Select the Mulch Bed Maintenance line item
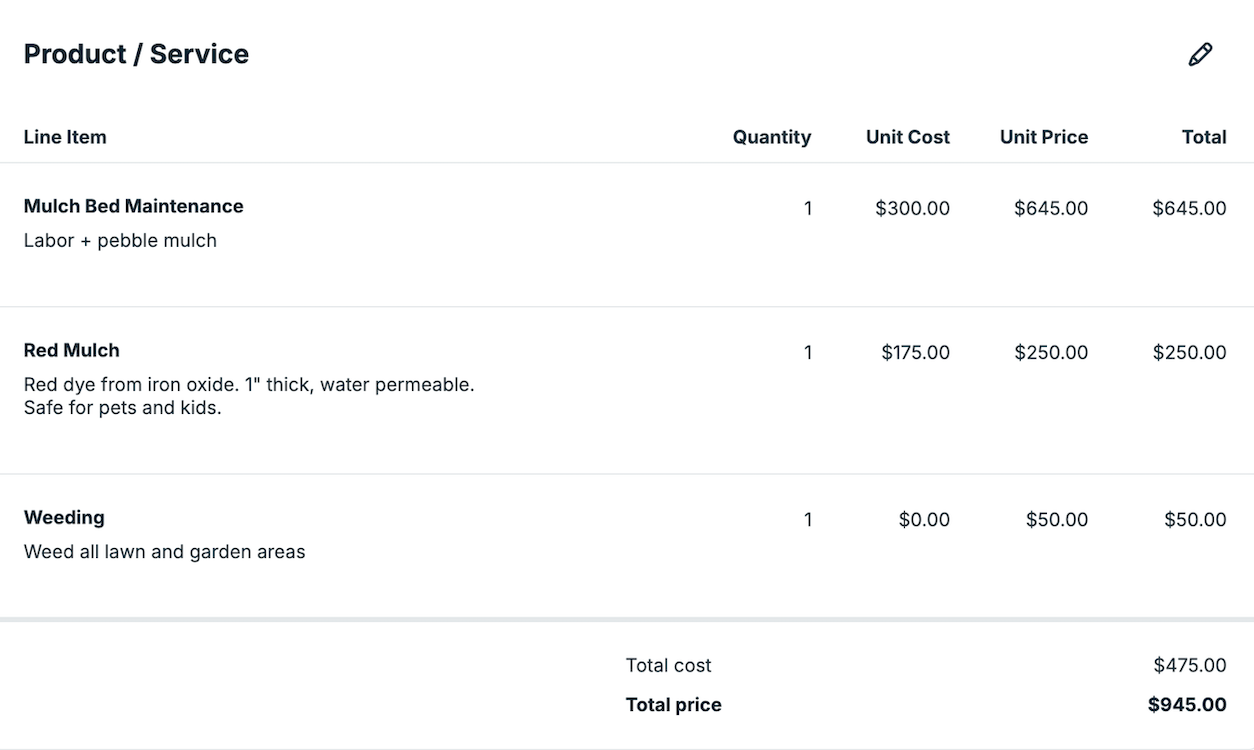Screen dimensions: 1254x750 [133, 206]
